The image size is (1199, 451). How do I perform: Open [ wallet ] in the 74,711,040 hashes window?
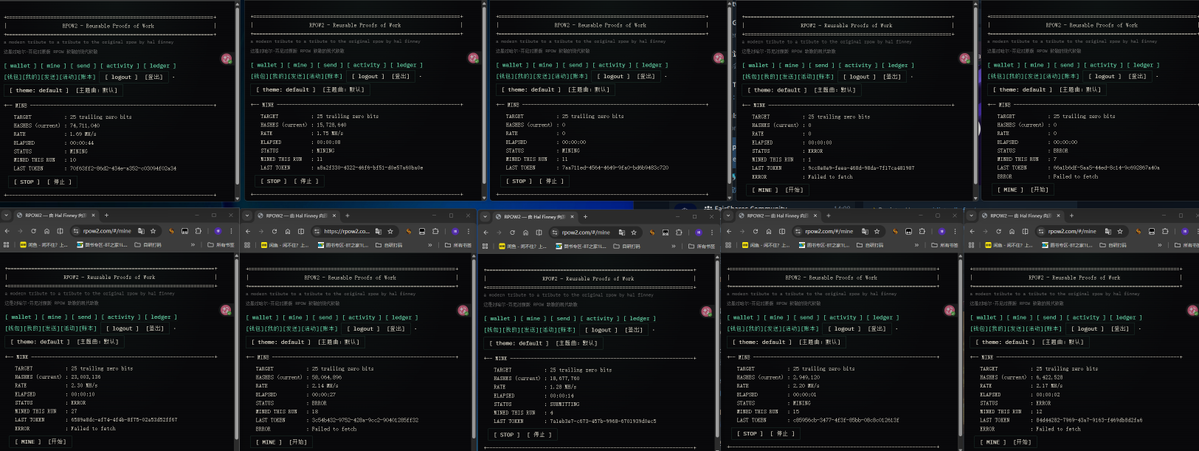coord(20,65)
